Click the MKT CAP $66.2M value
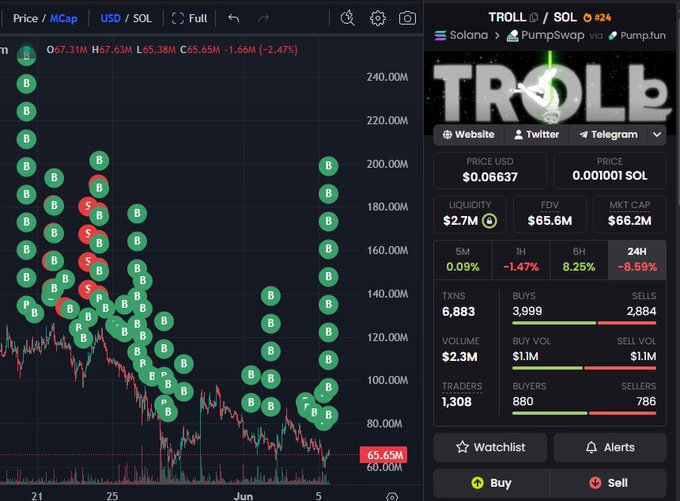 click(630, 221)
